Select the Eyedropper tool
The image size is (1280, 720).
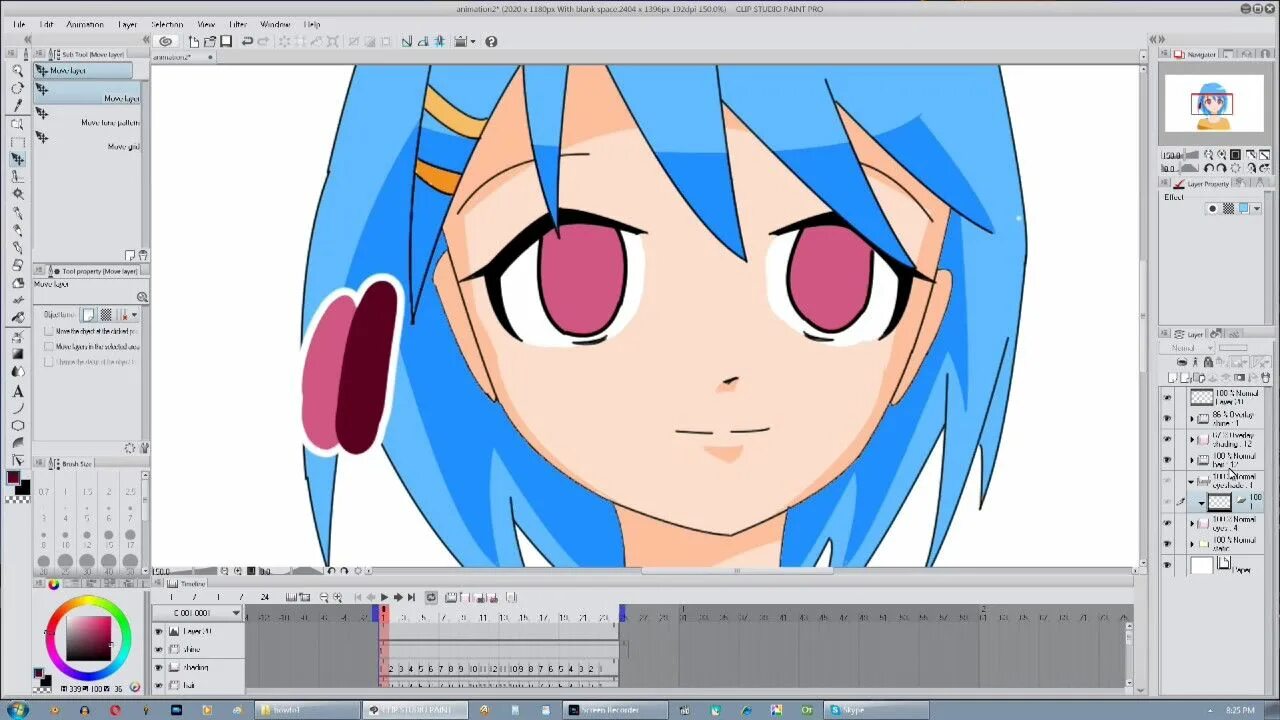click(x=17, y=106)
